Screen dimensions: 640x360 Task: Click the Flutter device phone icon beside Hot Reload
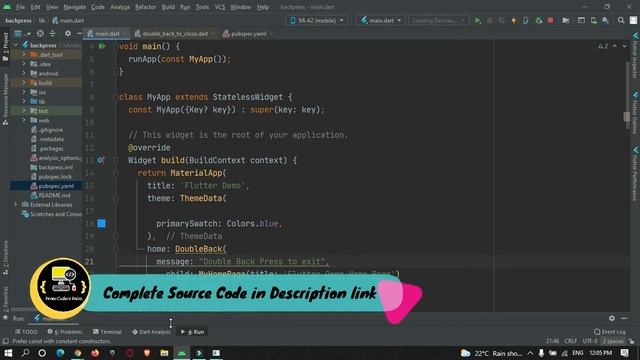(x=526, y=20)
